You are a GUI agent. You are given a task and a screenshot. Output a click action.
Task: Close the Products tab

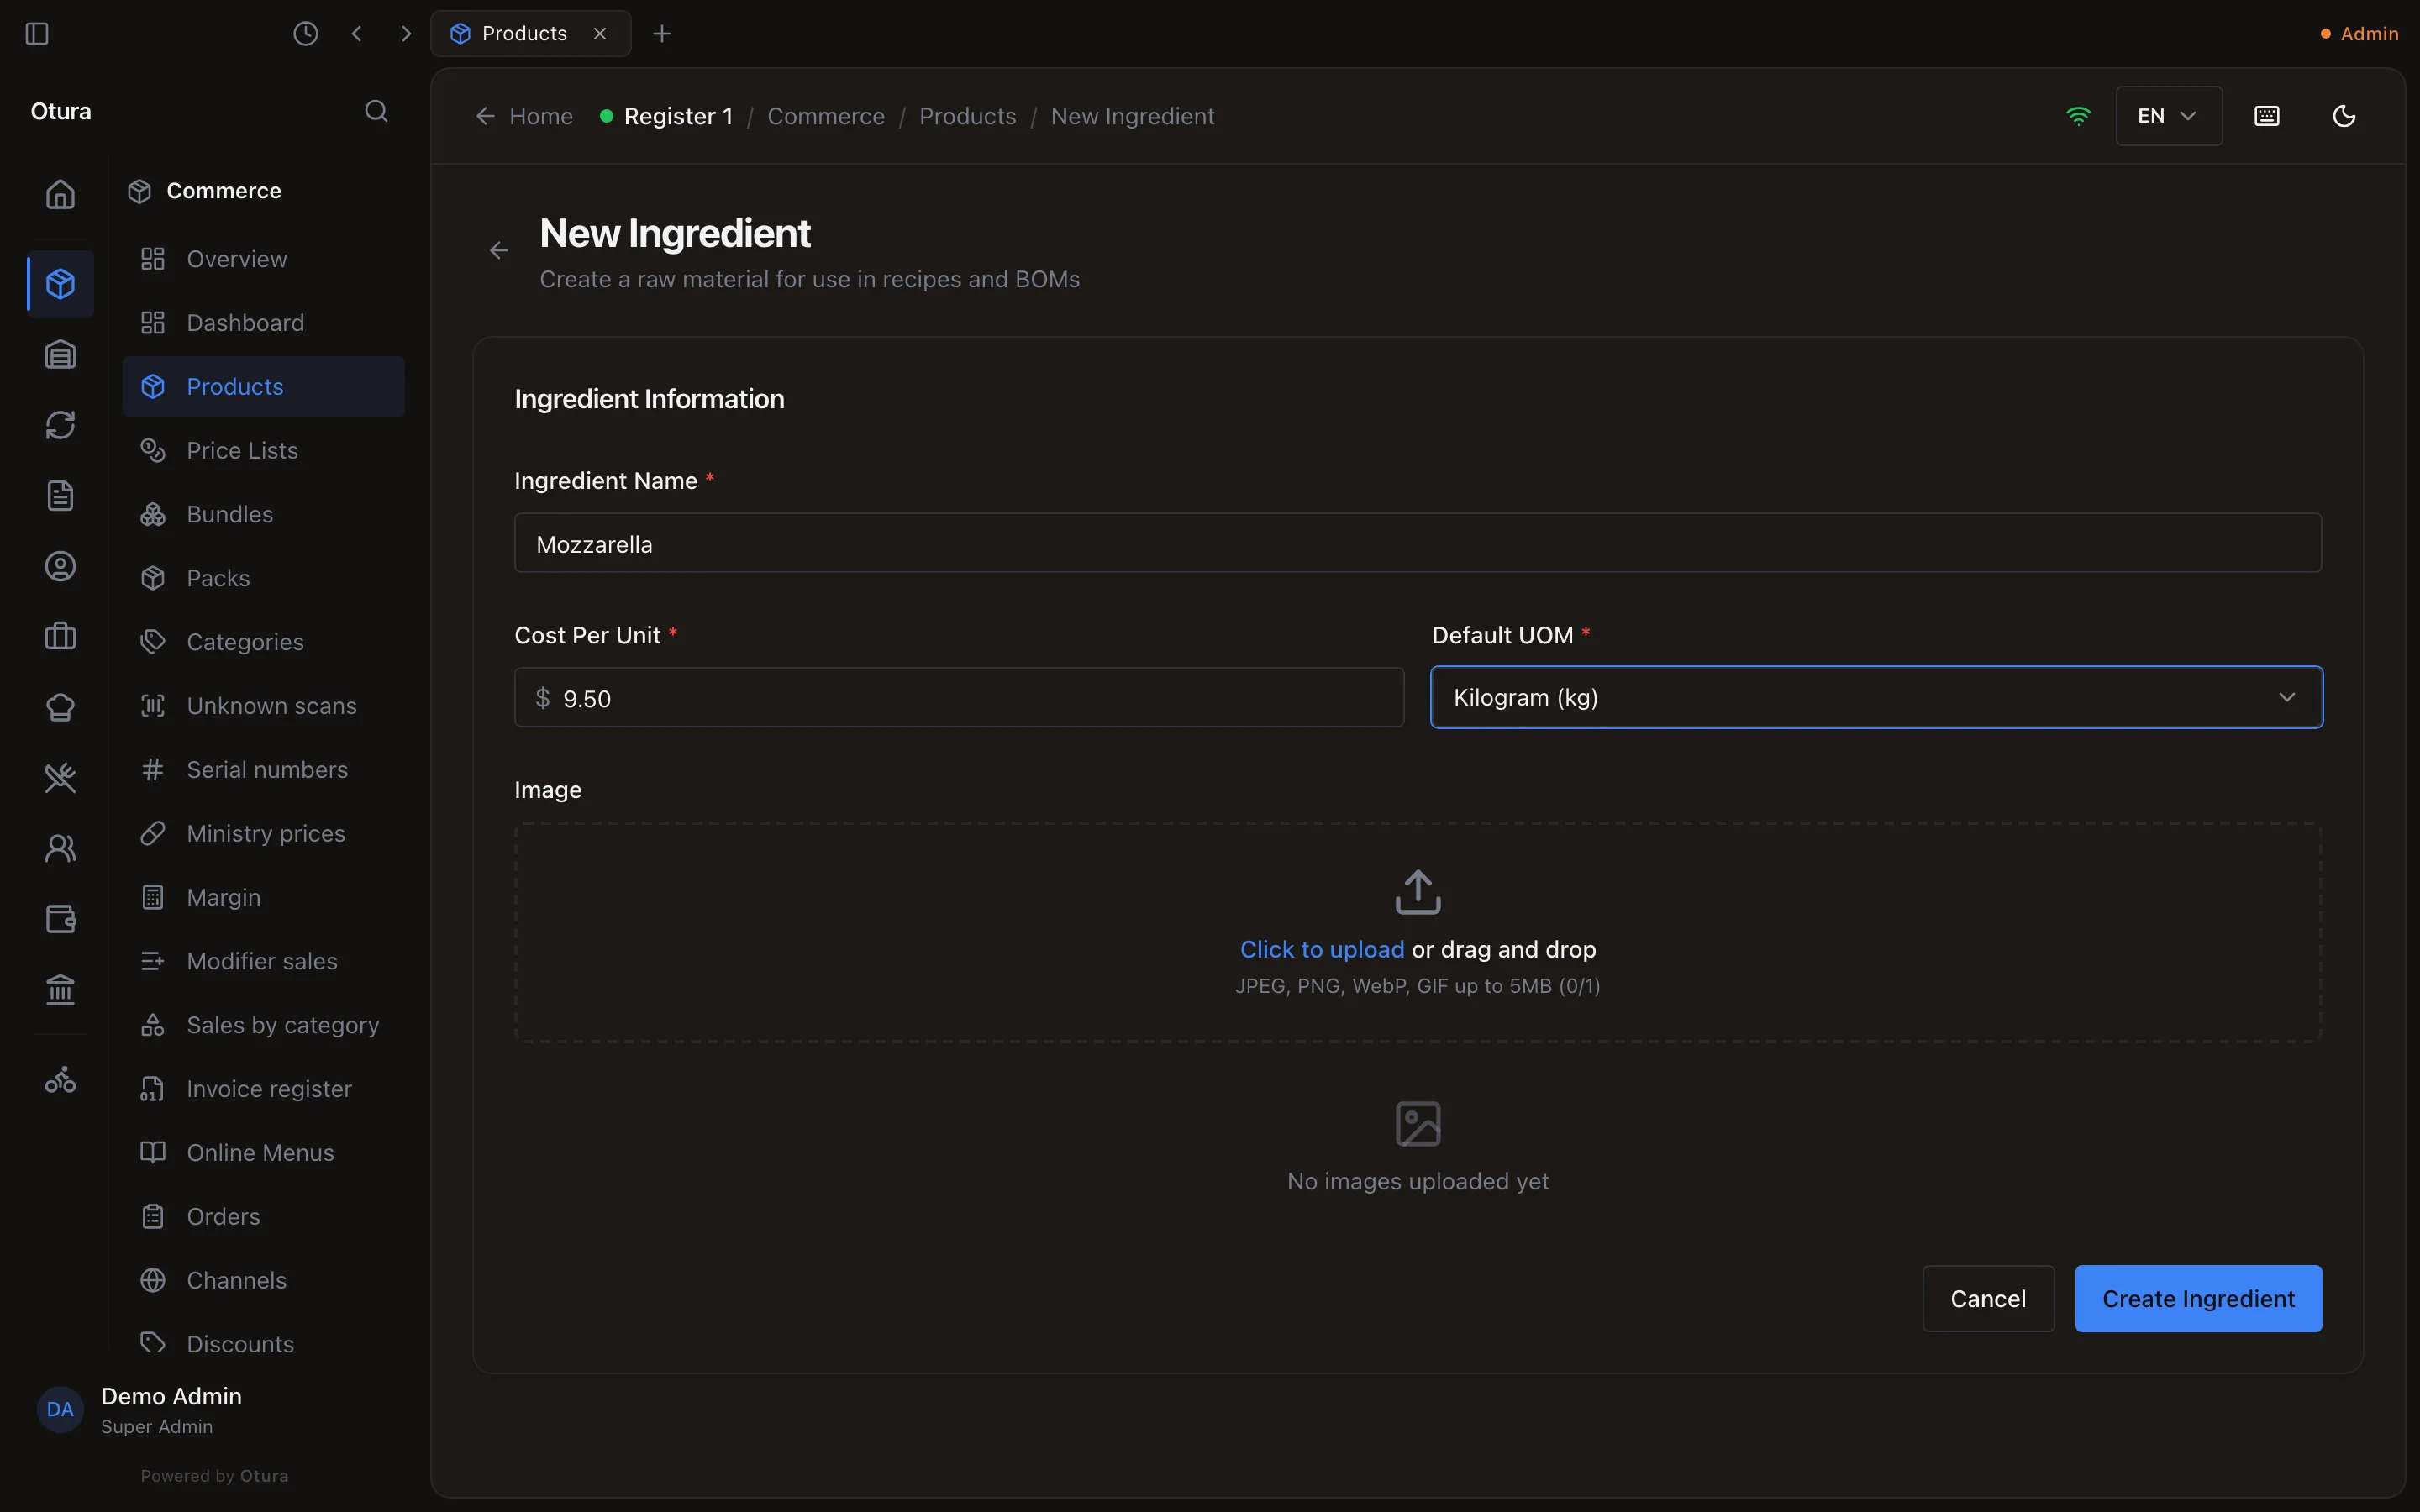coord(600,34)
